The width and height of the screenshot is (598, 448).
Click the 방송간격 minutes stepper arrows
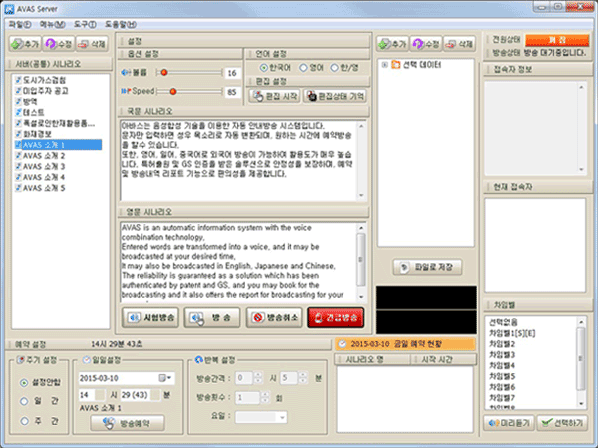pyautogui.click(x=303, y=378)
